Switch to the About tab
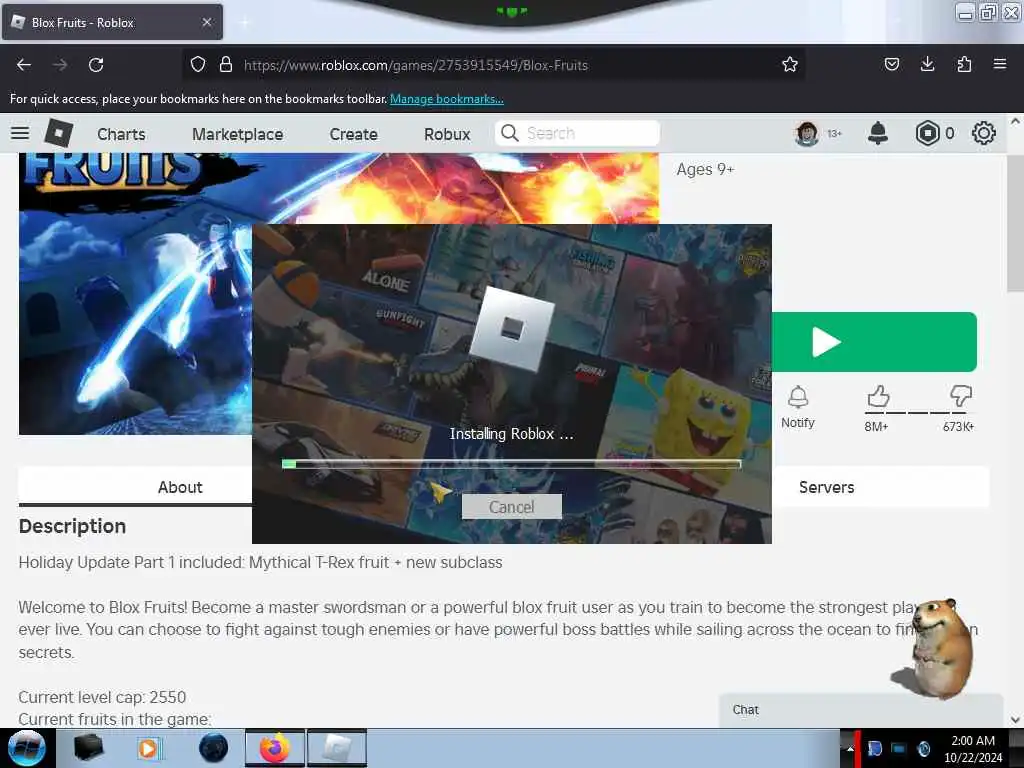This screenshot has width=1024, height=768. 135,487
